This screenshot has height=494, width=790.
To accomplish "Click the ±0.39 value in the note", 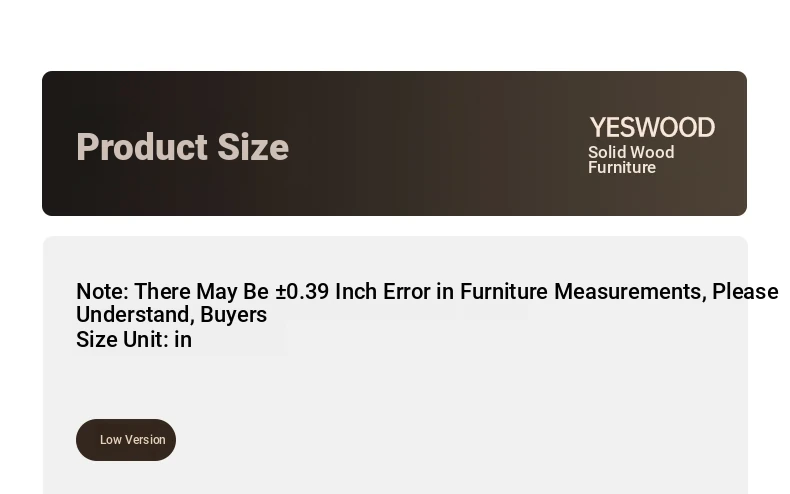I will pyautogui.click(x=302, y=292).
